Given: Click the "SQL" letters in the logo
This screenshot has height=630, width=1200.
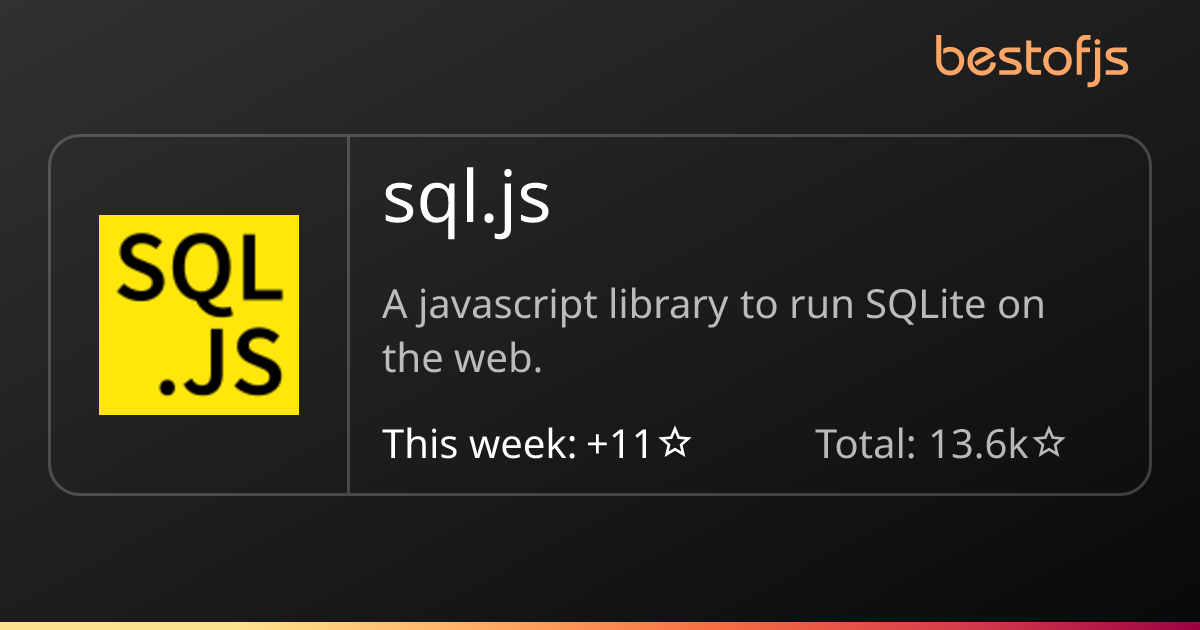Looking at the screenshot, I should [199, 269].
